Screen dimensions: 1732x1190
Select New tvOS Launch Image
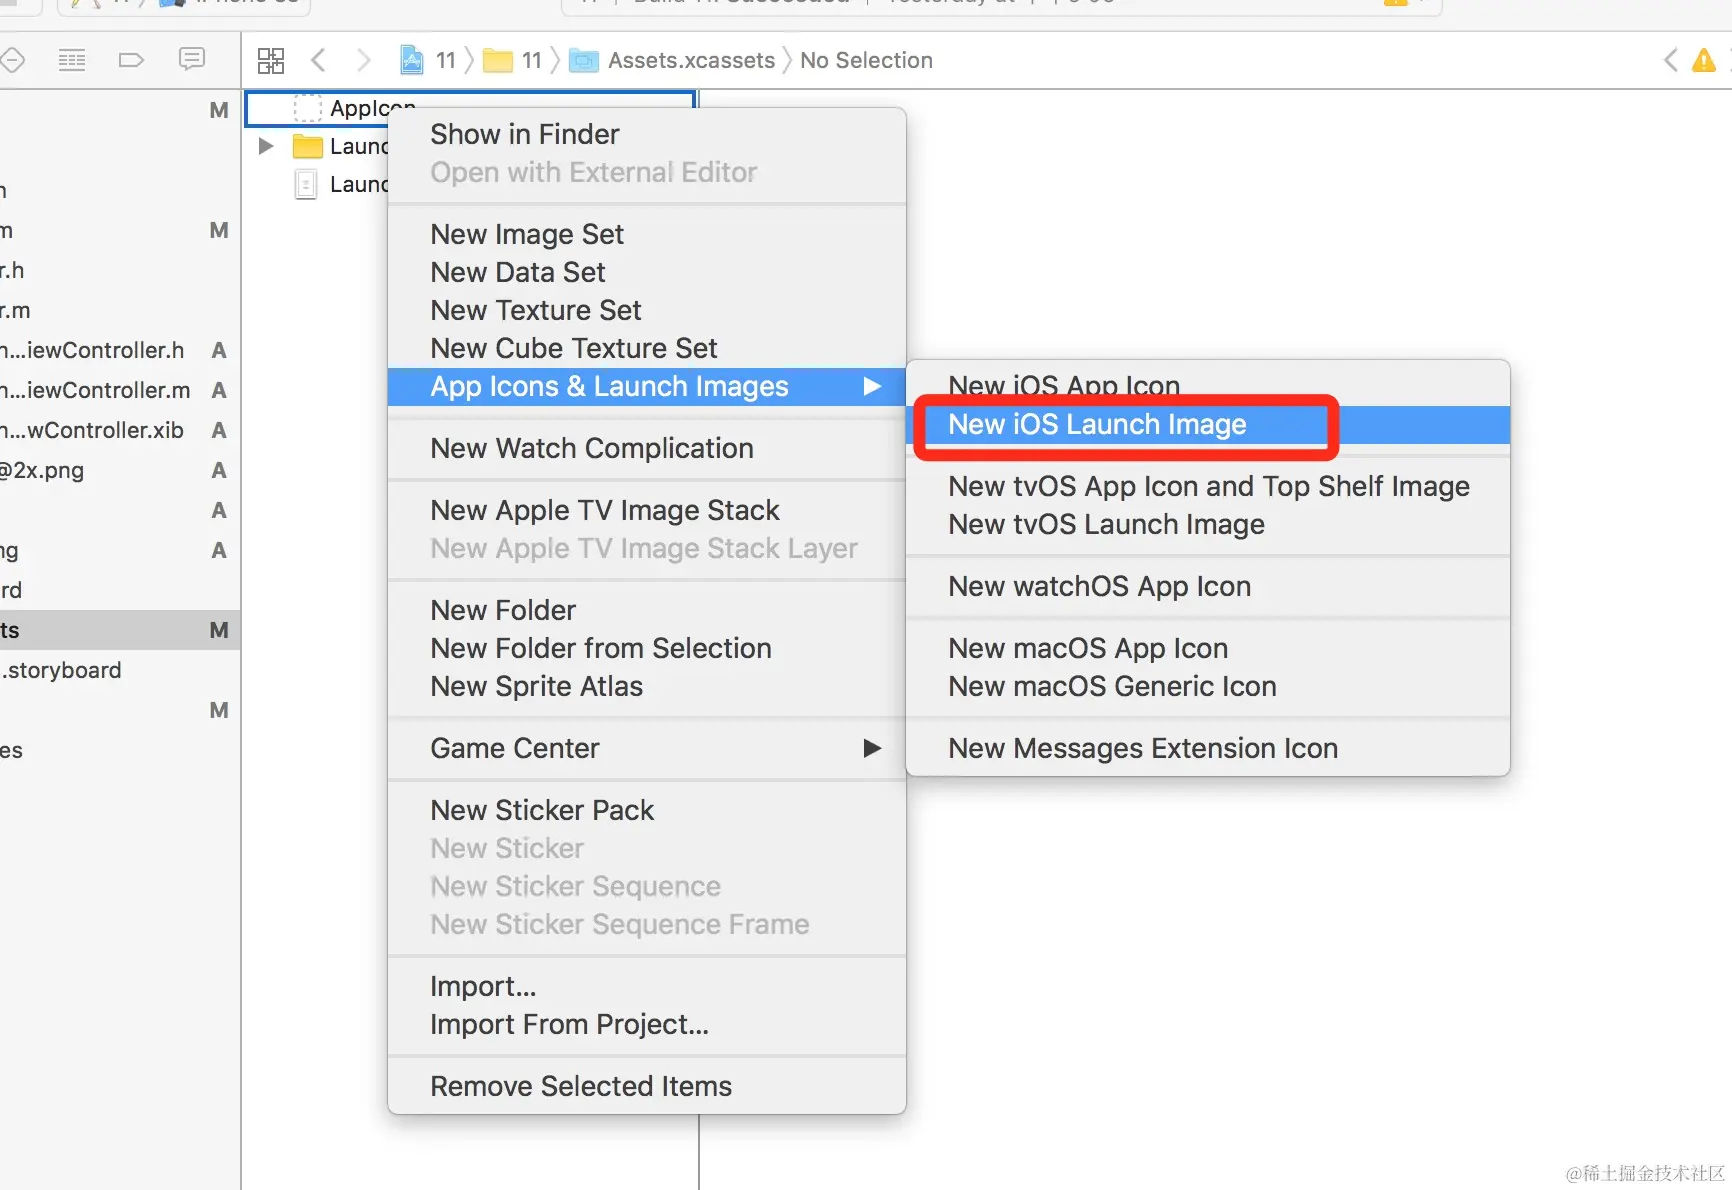[x=1208, y=525]
